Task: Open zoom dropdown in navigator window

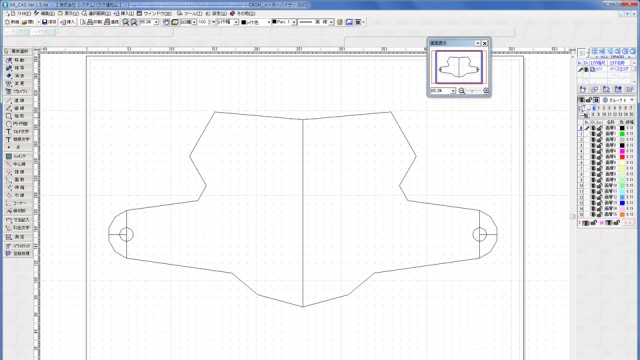Action: (x=453, y=91)
